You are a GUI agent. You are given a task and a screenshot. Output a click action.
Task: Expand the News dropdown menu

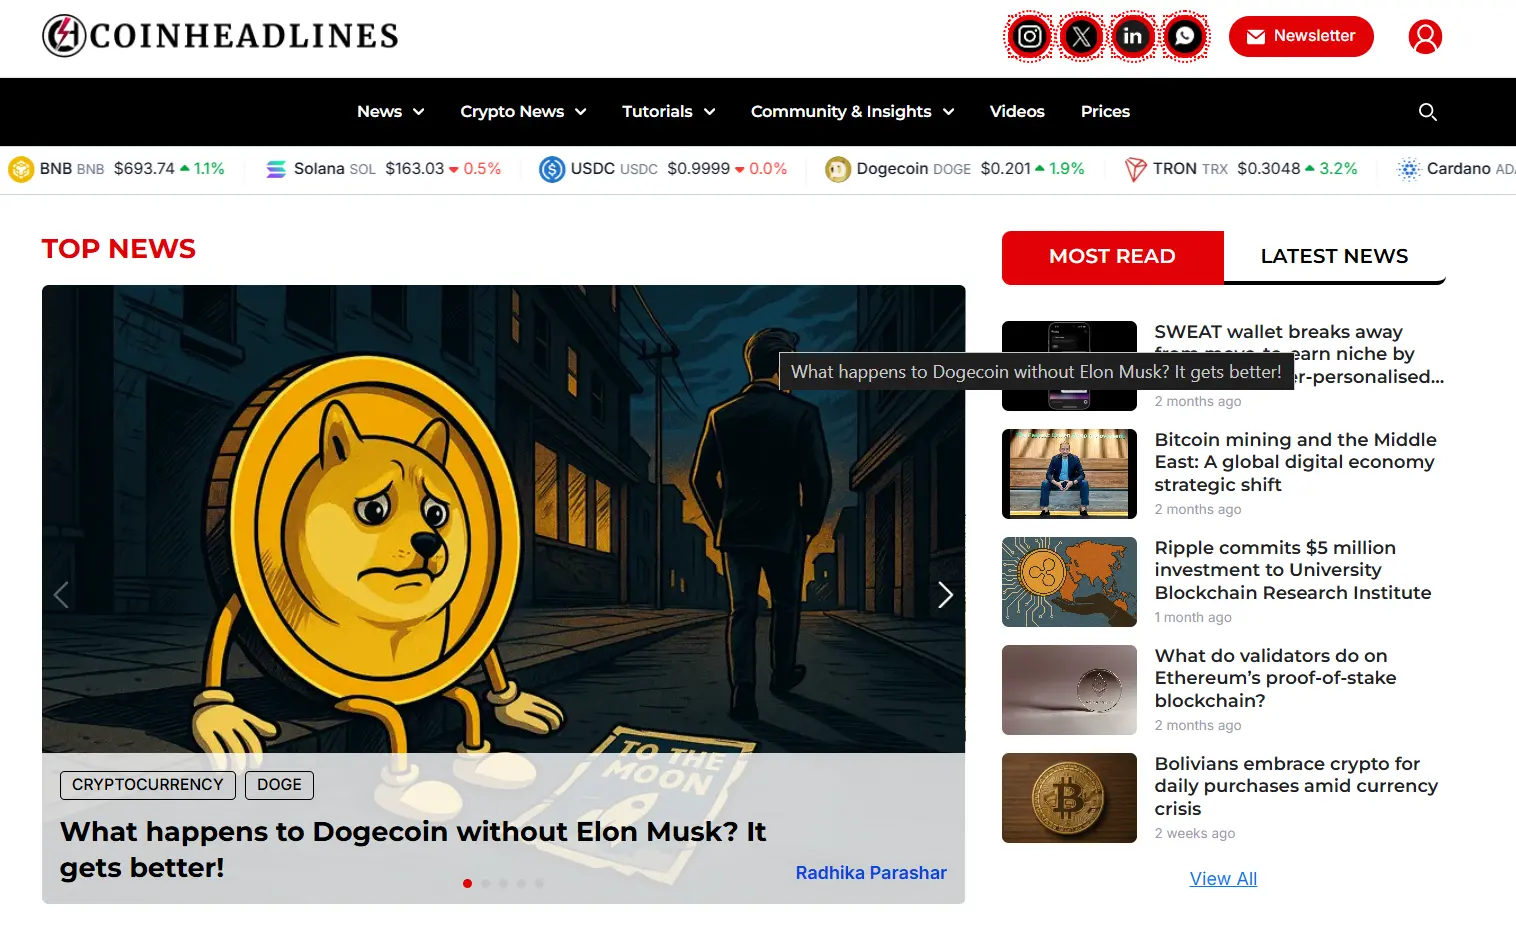coord(391,112)
